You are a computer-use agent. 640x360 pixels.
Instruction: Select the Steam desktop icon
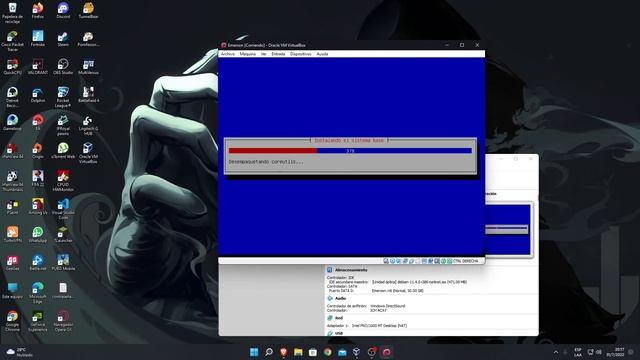point(63,38)
